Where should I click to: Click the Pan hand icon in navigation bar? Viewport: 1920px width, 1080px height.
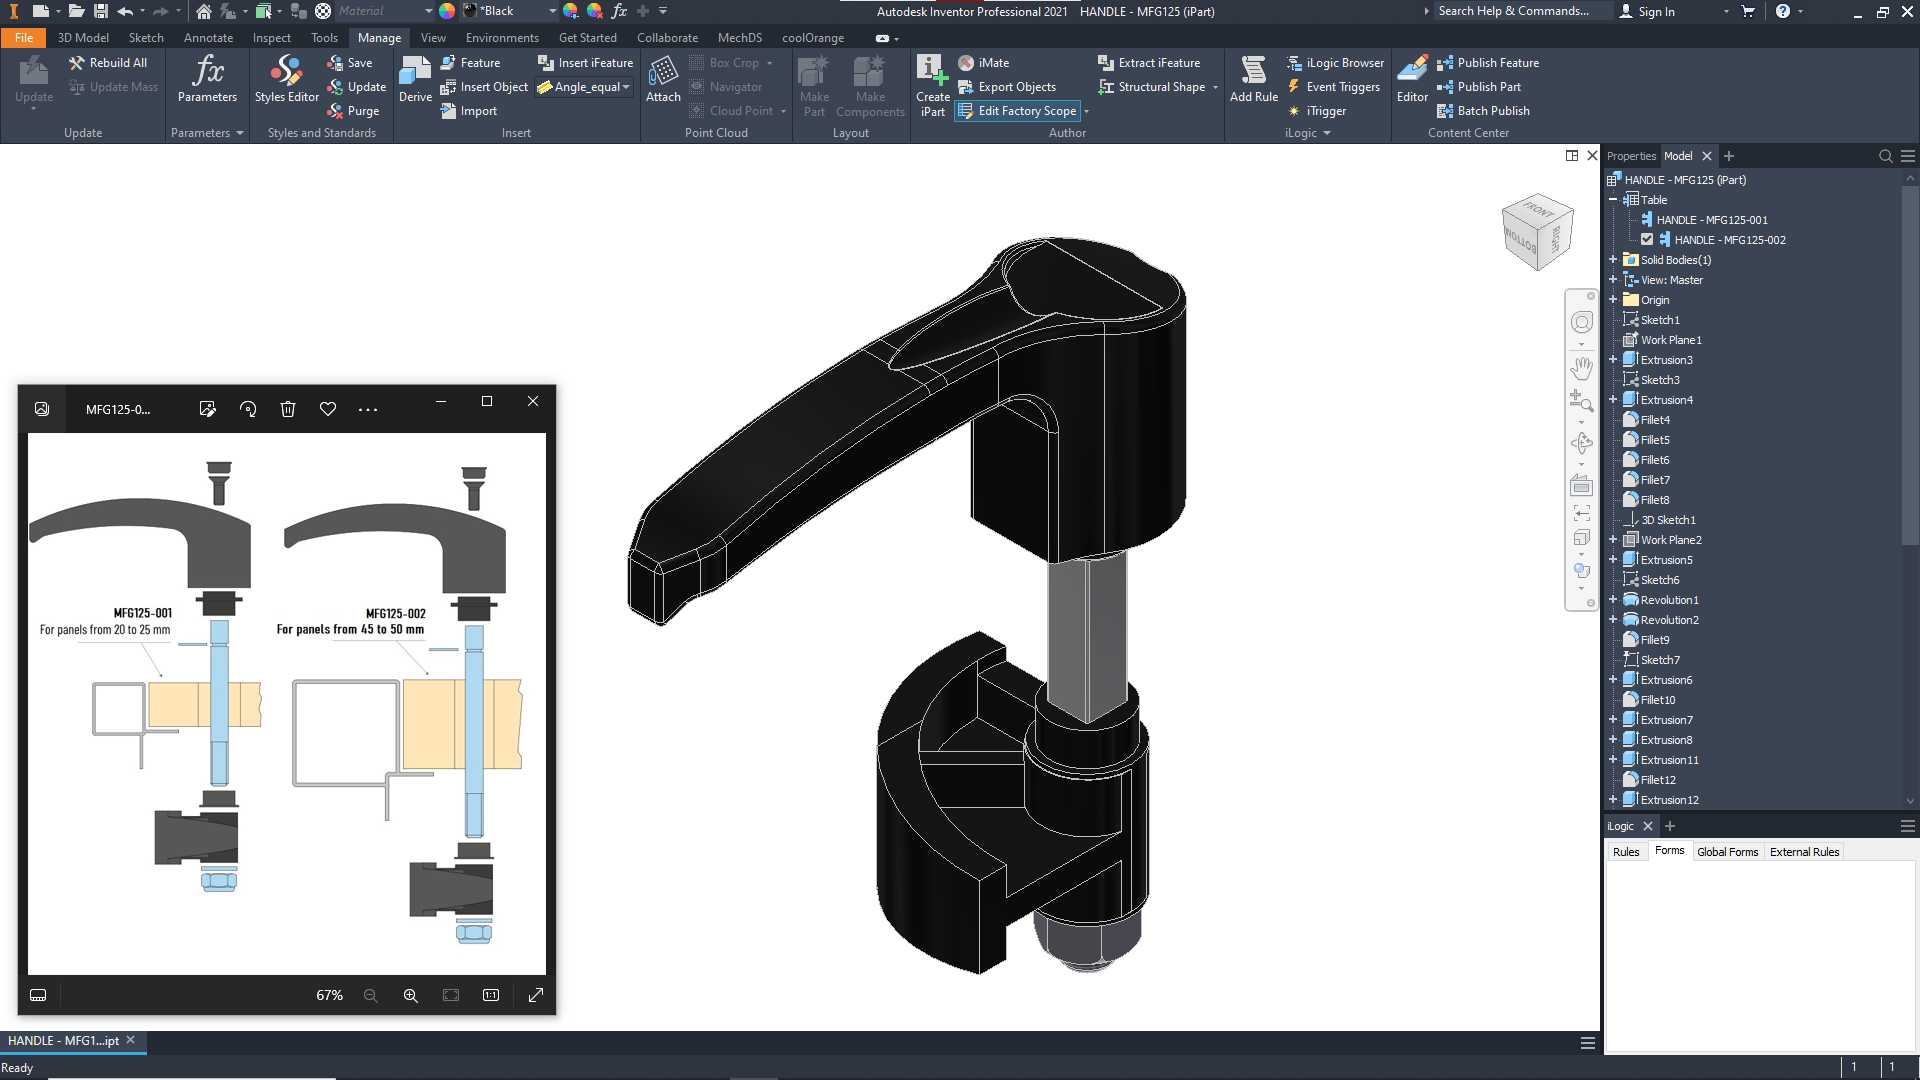[1581, 367]
